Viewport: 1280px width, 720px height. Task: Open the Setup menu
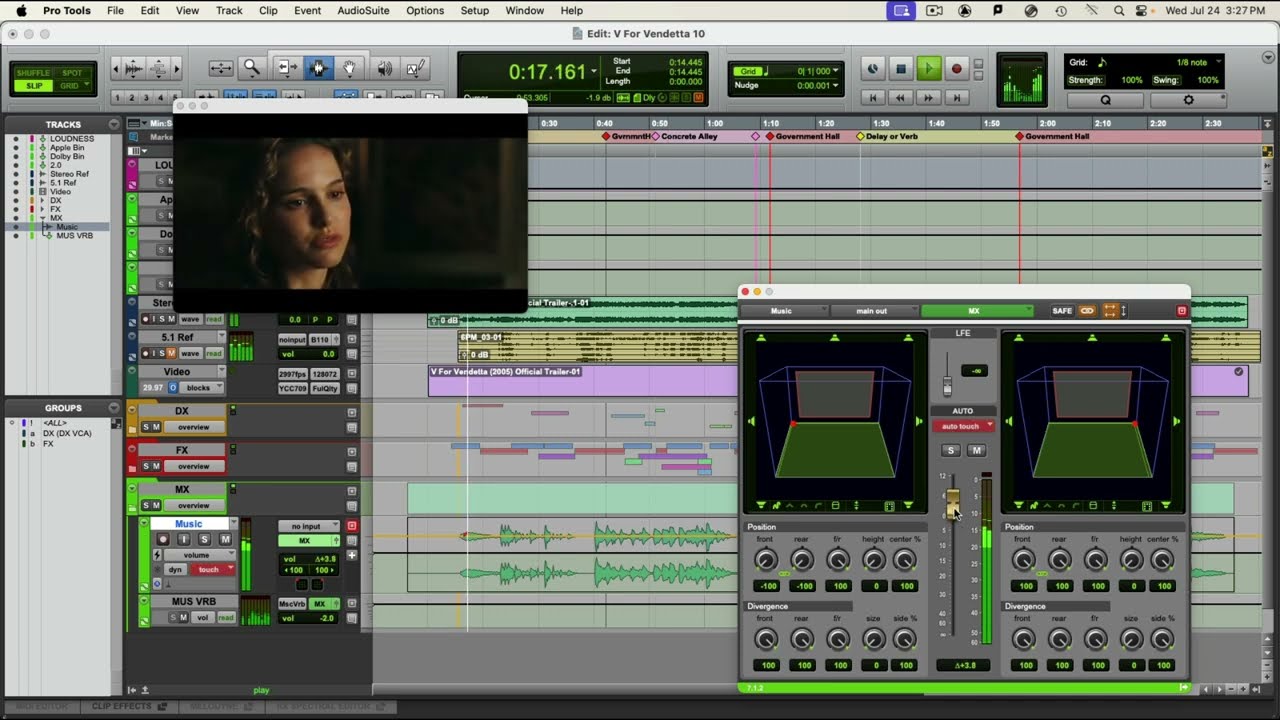[x=475, y=11]
